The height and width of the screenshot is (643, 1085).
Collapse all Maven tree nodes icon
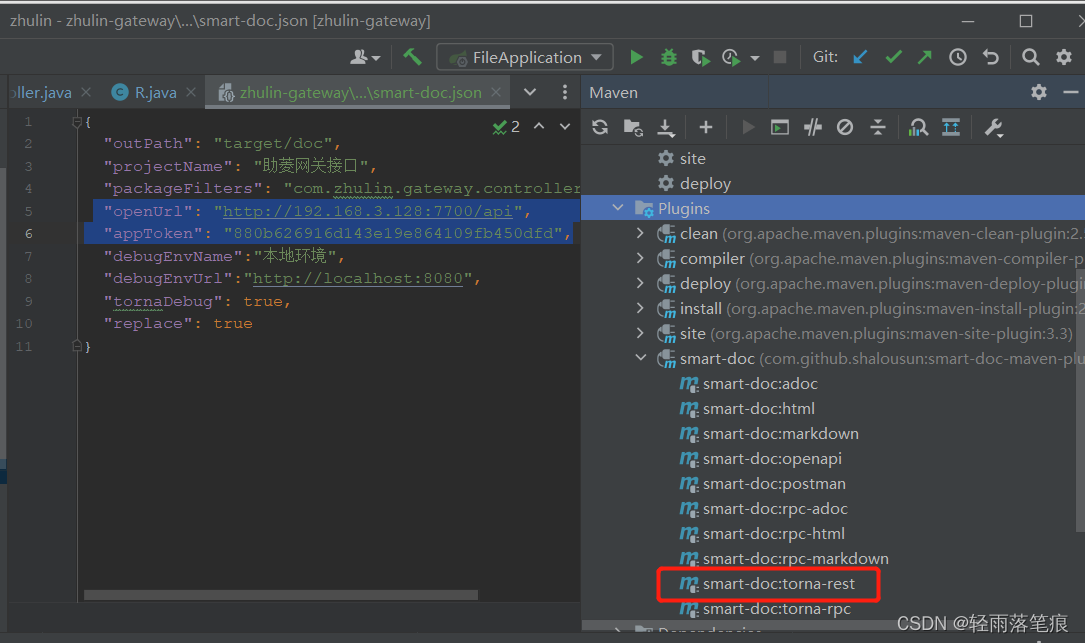(x=877, y=127)
